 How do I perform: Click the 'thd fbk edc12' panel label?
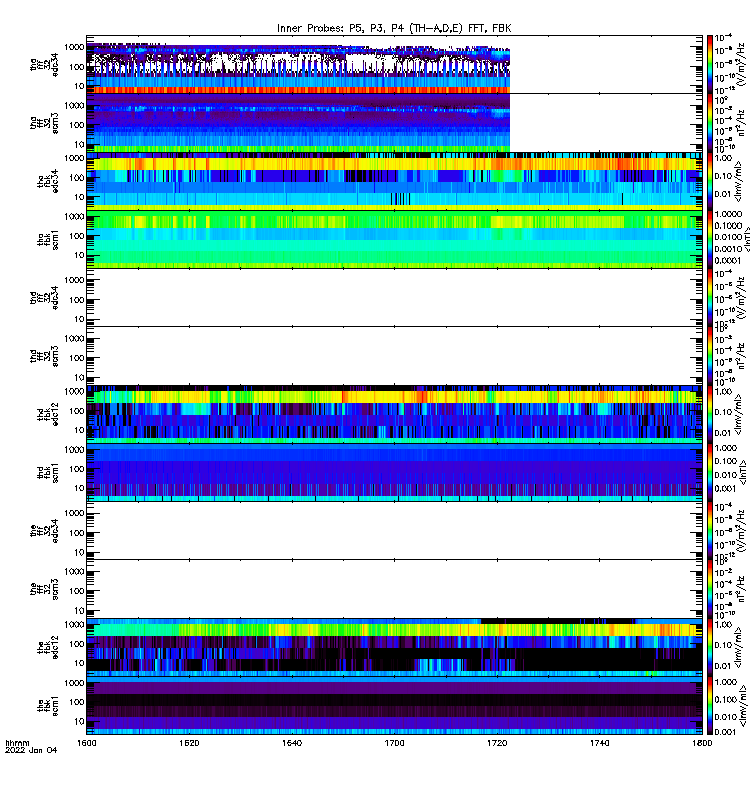point(48,414)
